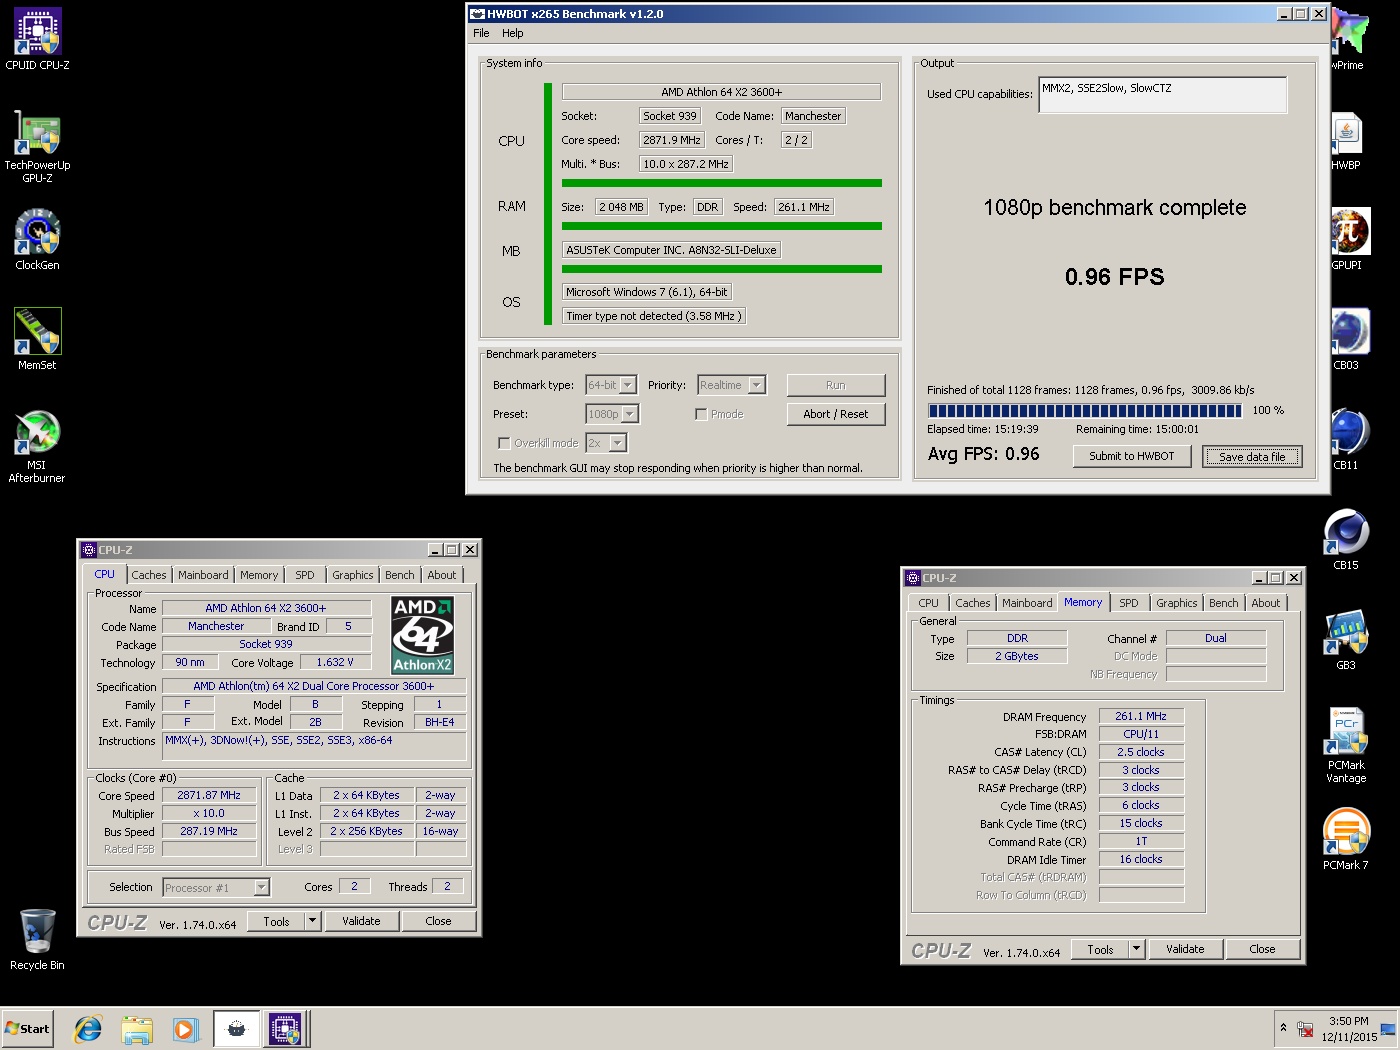The height and width of the screenshot is (1050, 1400).
Task: Click Tools button in left CPU-Z
Action: [276, 921]
